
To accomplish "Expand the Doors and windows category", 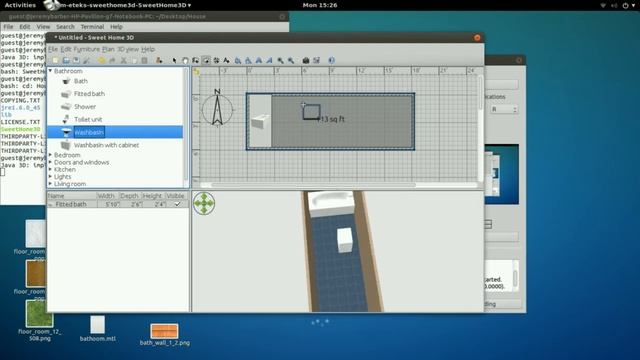I will click(50, 162).
